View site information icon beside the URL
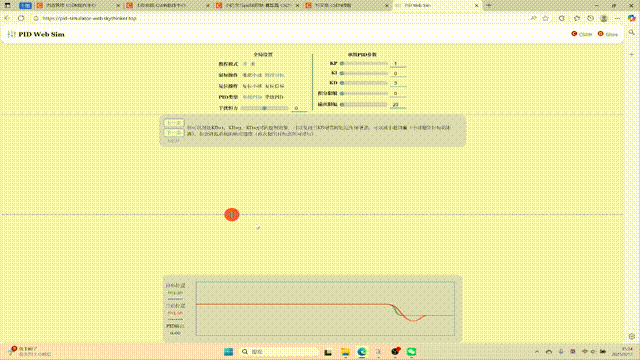 (36, 18)
